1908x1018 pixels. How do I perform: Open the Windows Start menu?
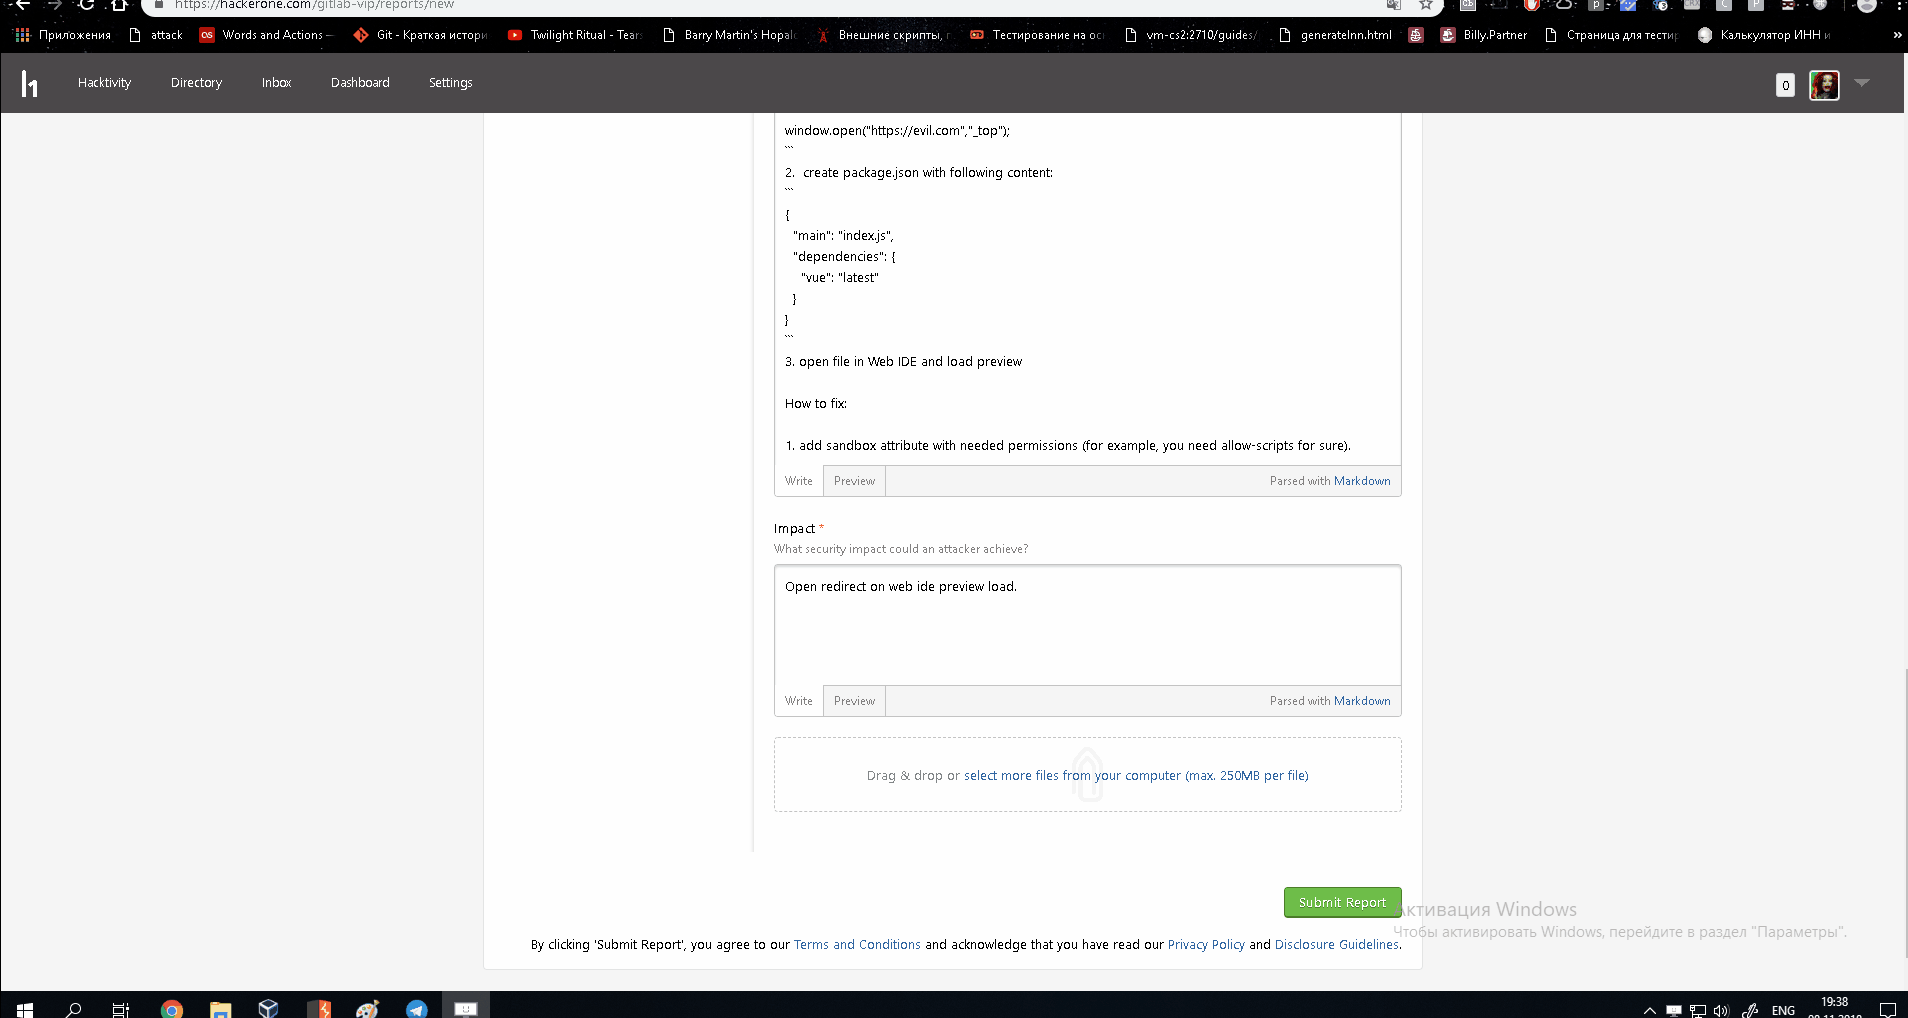[25, 1008]
